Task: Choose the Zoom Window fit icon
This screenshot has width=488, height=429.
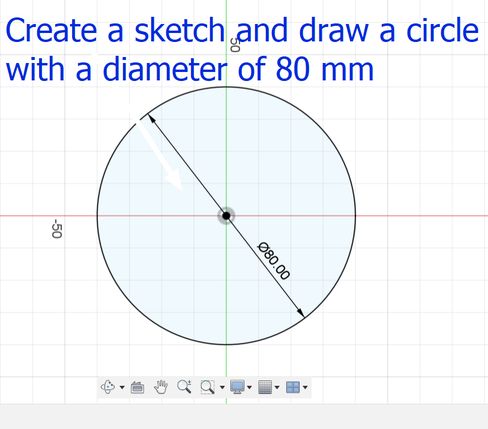Action: click(x=207, y=387)
